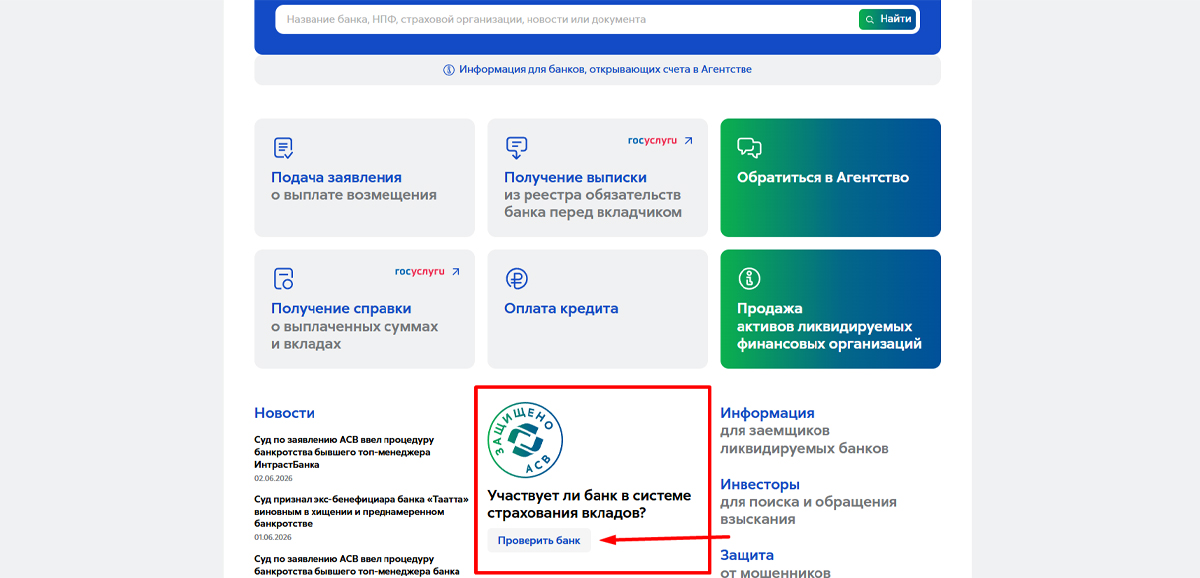Click the certificate icon in Получение справки card

(283, 279)
